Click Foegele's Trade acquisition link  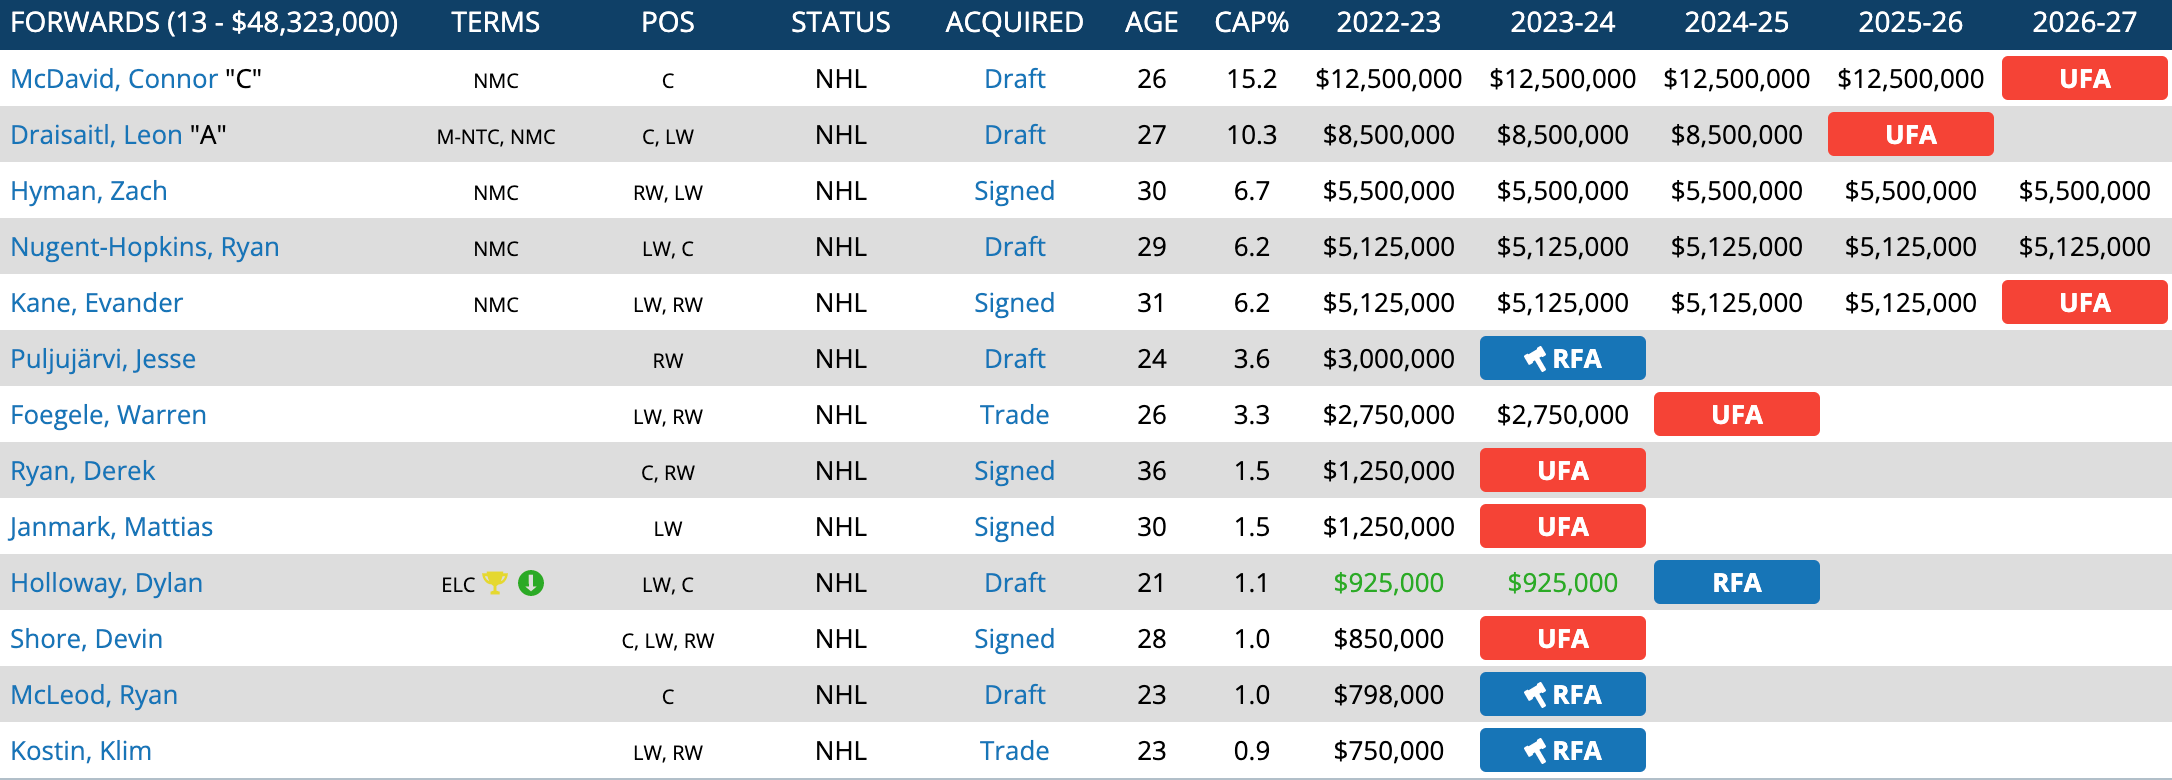pyautogui.click(x=1014, y=415)
